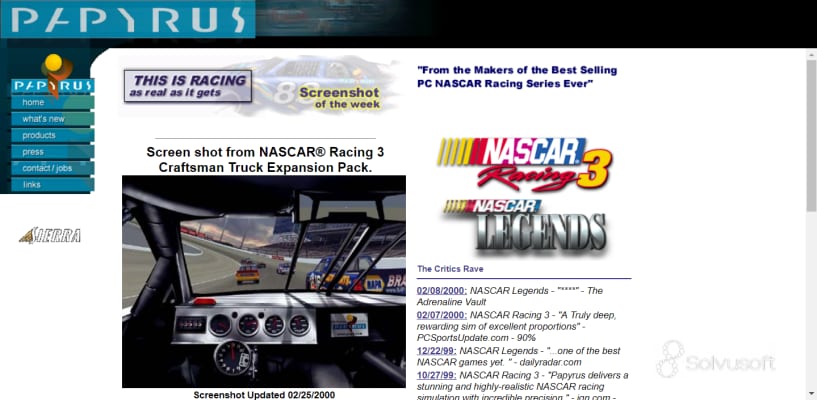Select the press menu item
Image resolution: width=817 pixels, height=400 pixels.
(33, 152)
